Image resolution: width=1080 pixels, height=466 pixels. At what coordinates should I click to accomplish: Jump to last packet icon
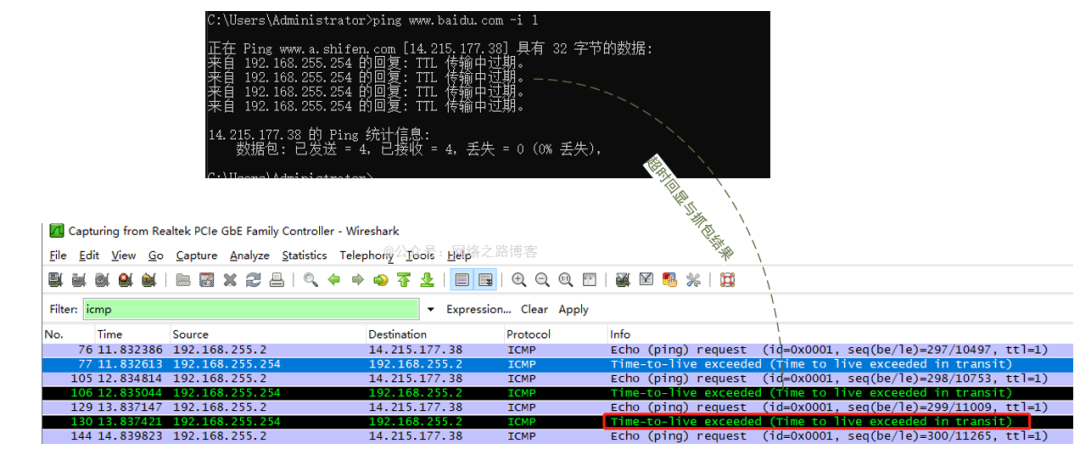coord(428,279)
